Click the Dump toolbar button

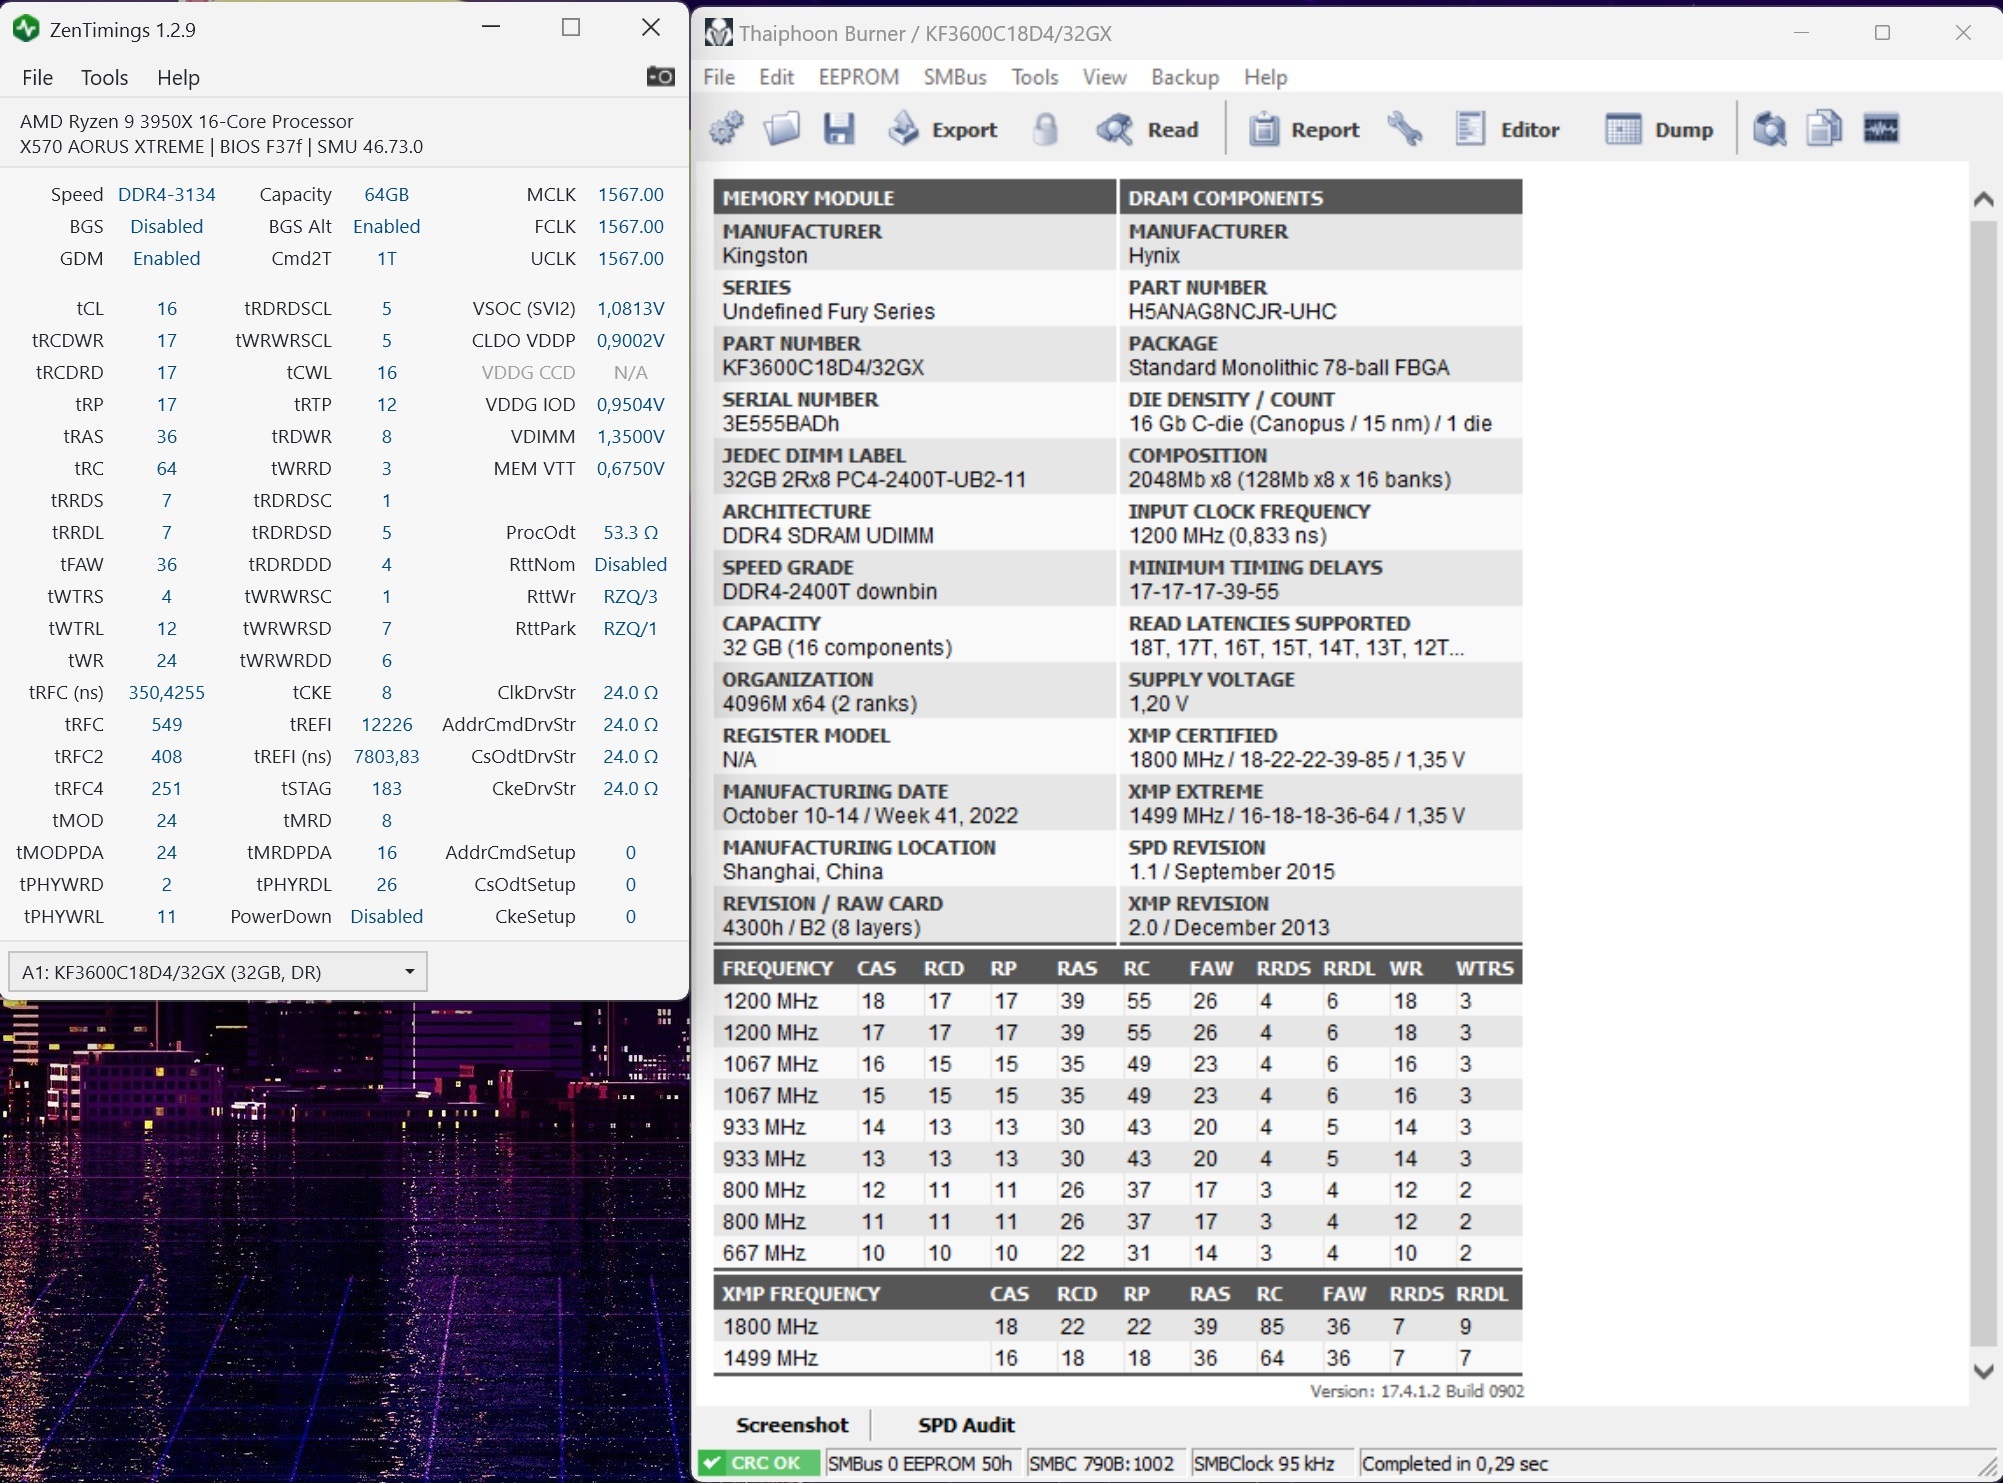(x=1660, y=129)
